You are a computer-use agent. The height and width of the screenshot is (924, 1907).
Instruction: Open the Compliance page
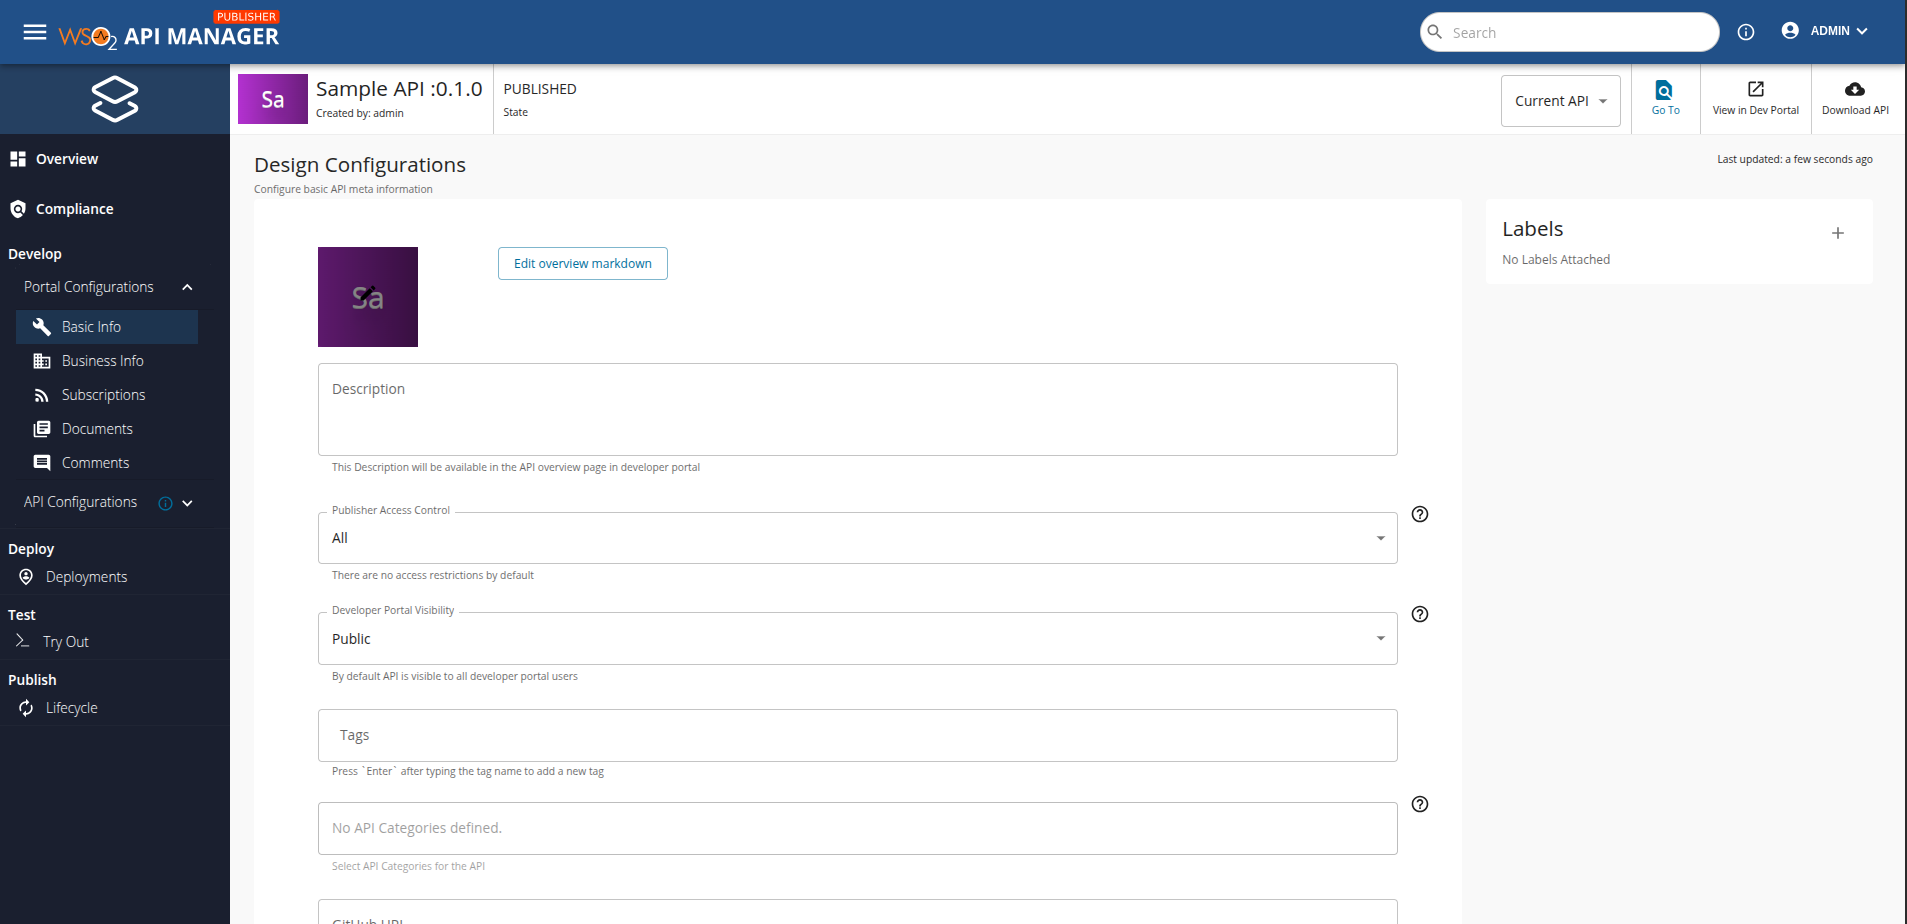(74, 209)
